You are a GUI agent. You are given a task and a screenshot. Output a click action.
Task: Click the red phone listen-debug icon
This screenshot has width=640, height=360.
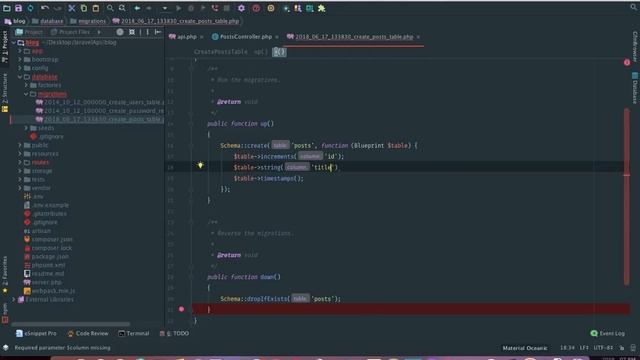215,8
